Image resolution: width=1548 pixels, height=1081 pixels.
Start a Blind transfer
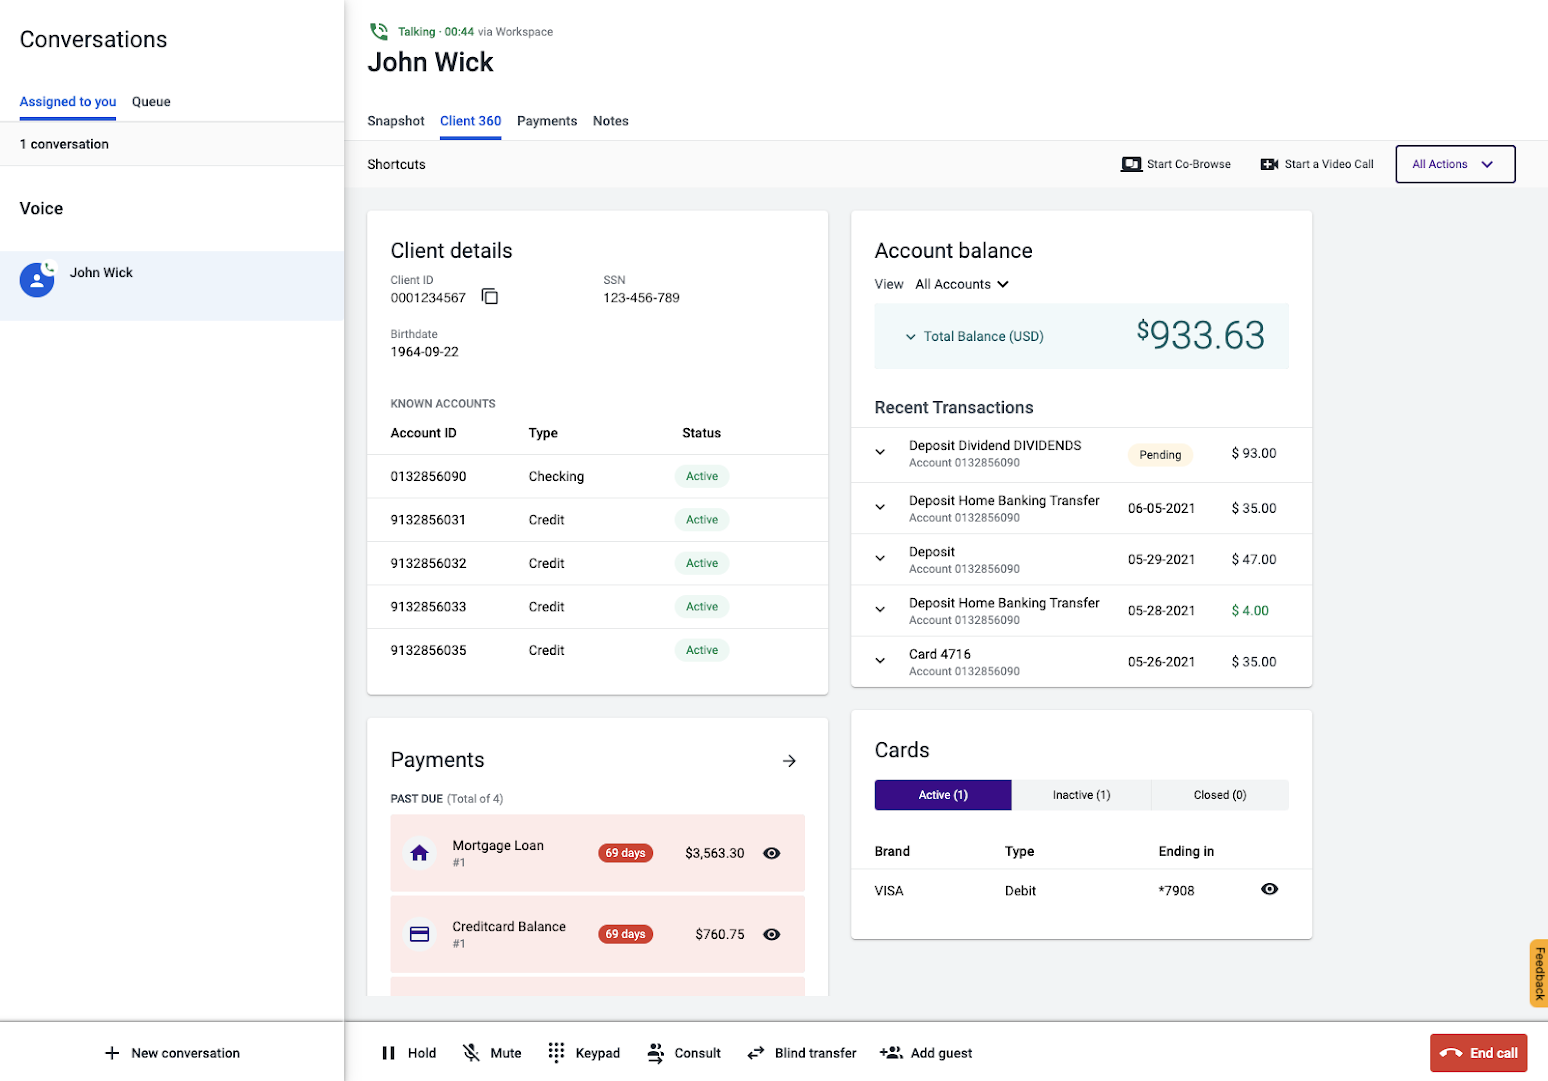coord(802,1053)
